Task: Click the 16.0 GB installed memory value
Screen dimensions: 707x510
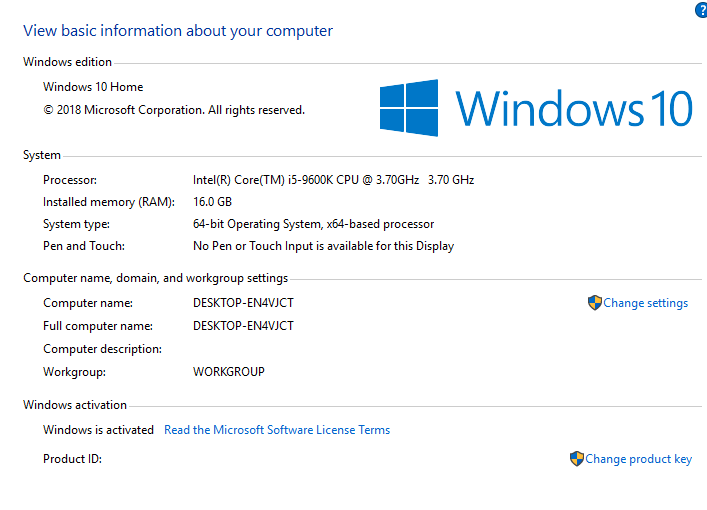Action: pos(212,202)
